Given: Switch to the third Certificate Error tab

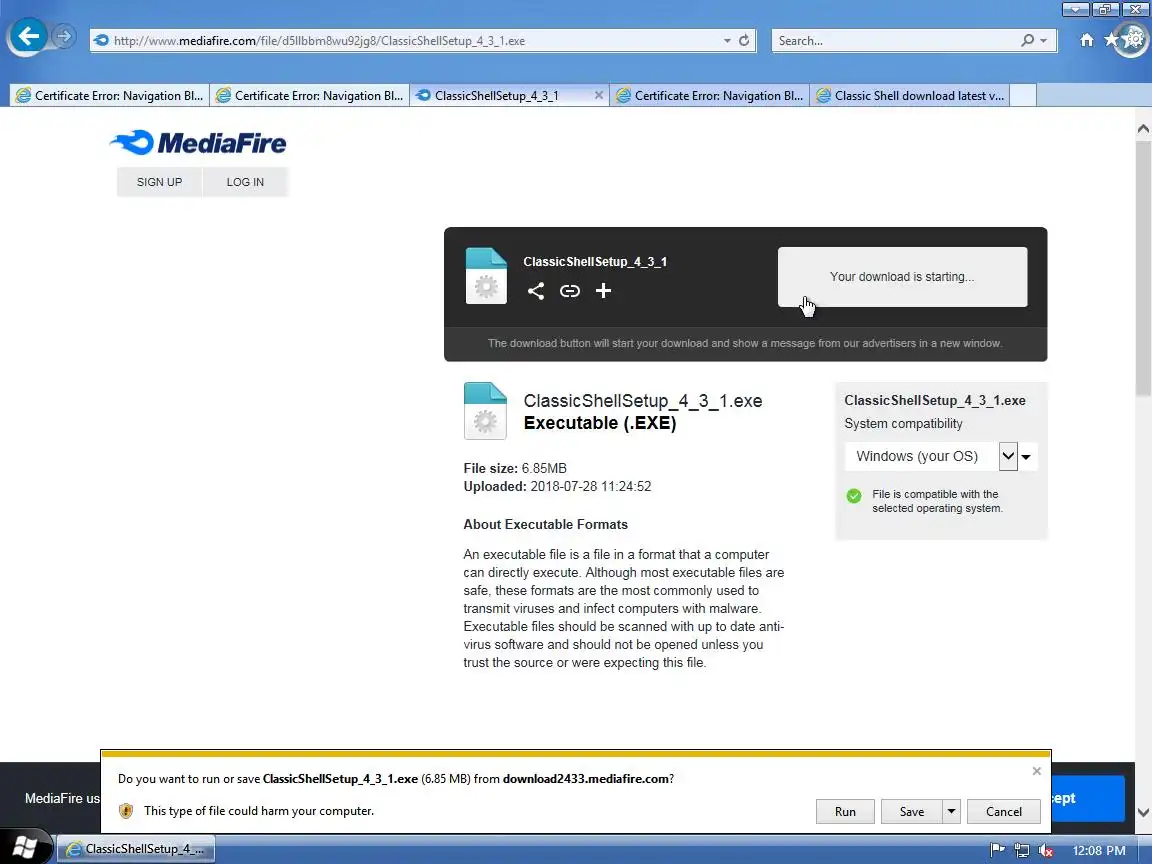Looking at the screenshot, I should pyautogui.click(x=710, y=96).
